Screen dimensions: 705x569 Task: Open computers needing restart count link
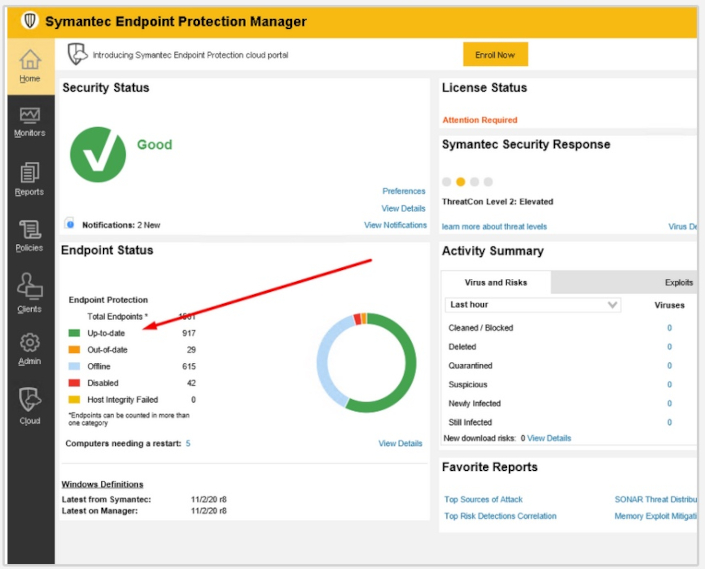click(x=188, y=443)
